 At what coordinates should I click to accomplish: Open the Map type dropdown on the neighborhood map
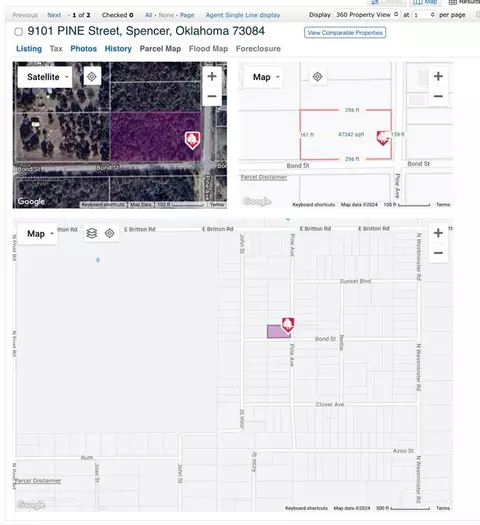(x=37, y=234)
